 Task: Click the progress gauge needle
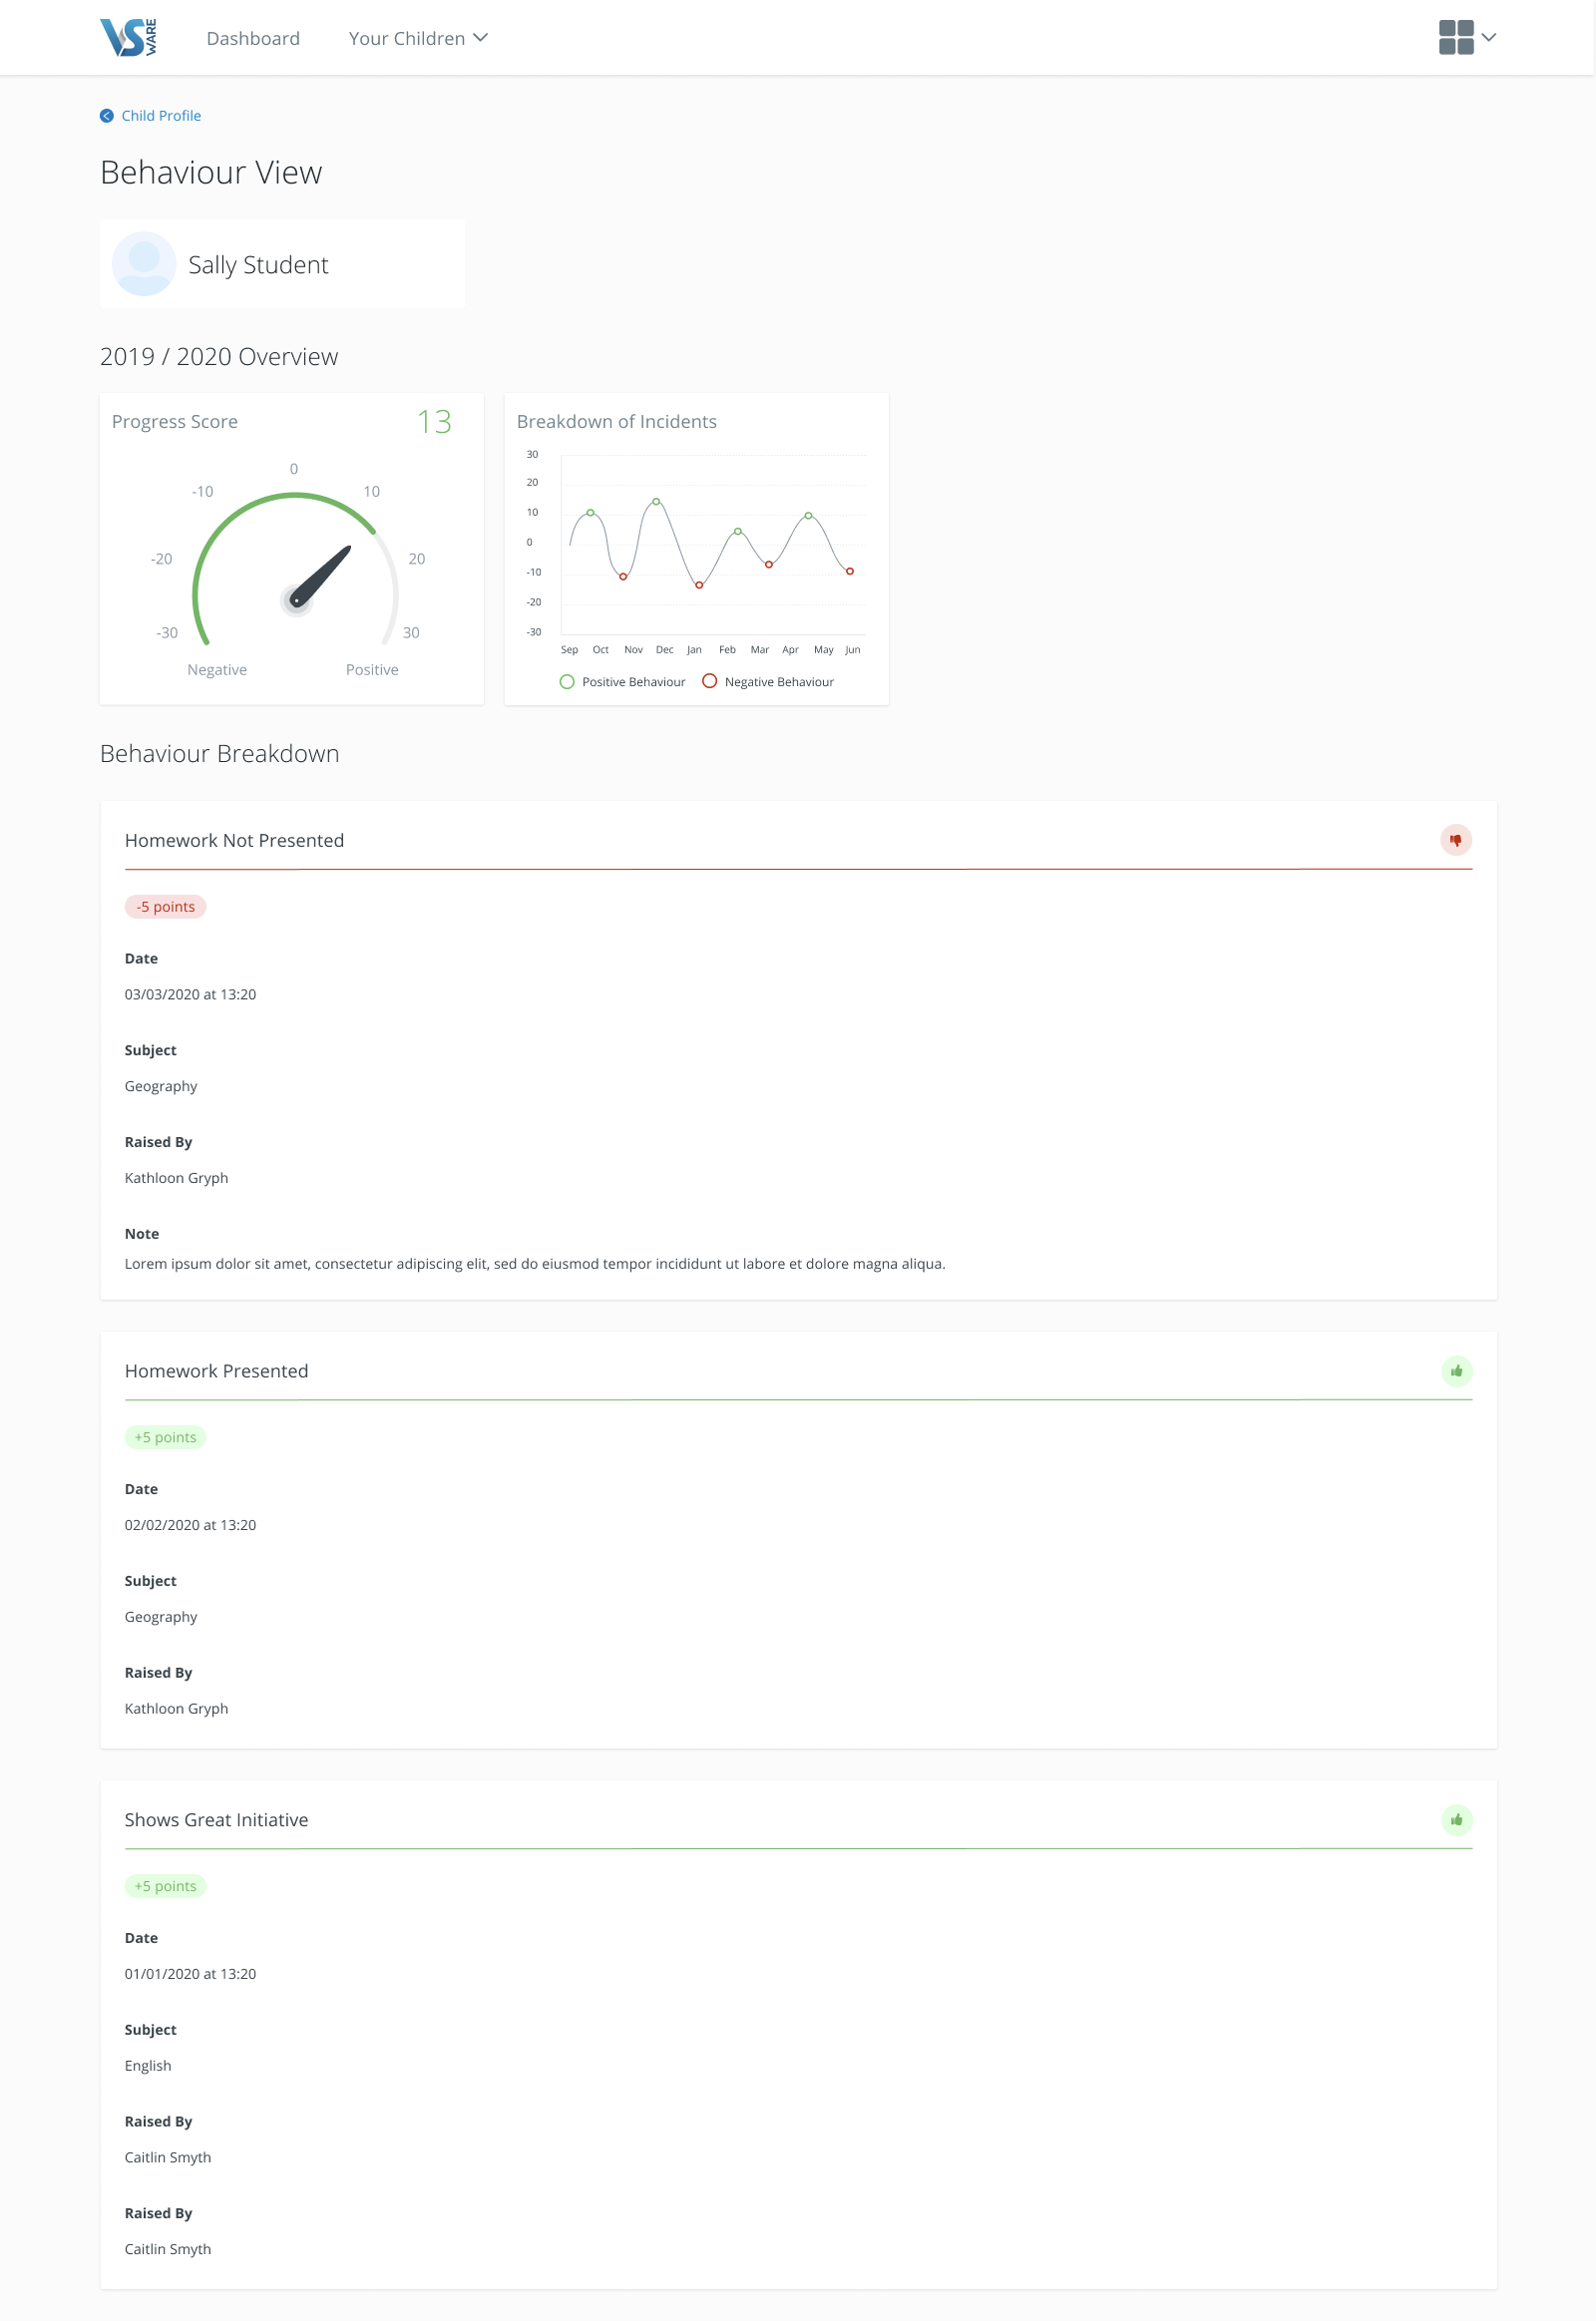320,576
